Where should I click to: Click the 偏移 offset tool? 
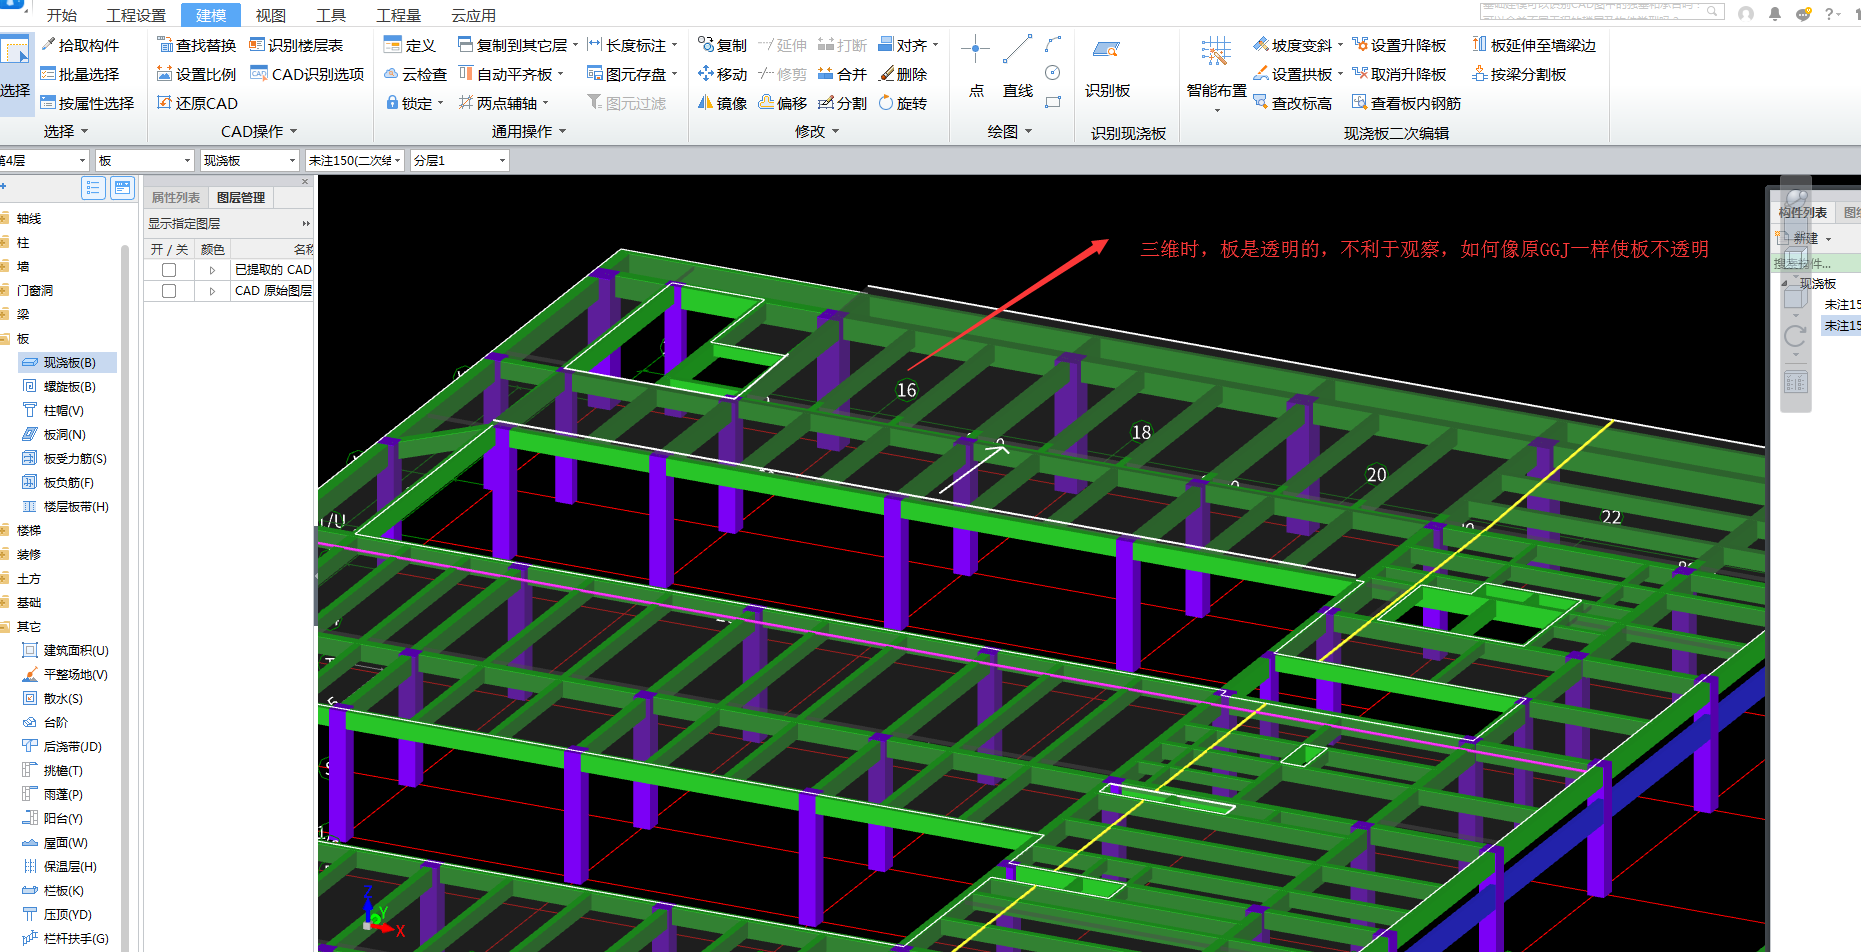click(x=783, y=103)
